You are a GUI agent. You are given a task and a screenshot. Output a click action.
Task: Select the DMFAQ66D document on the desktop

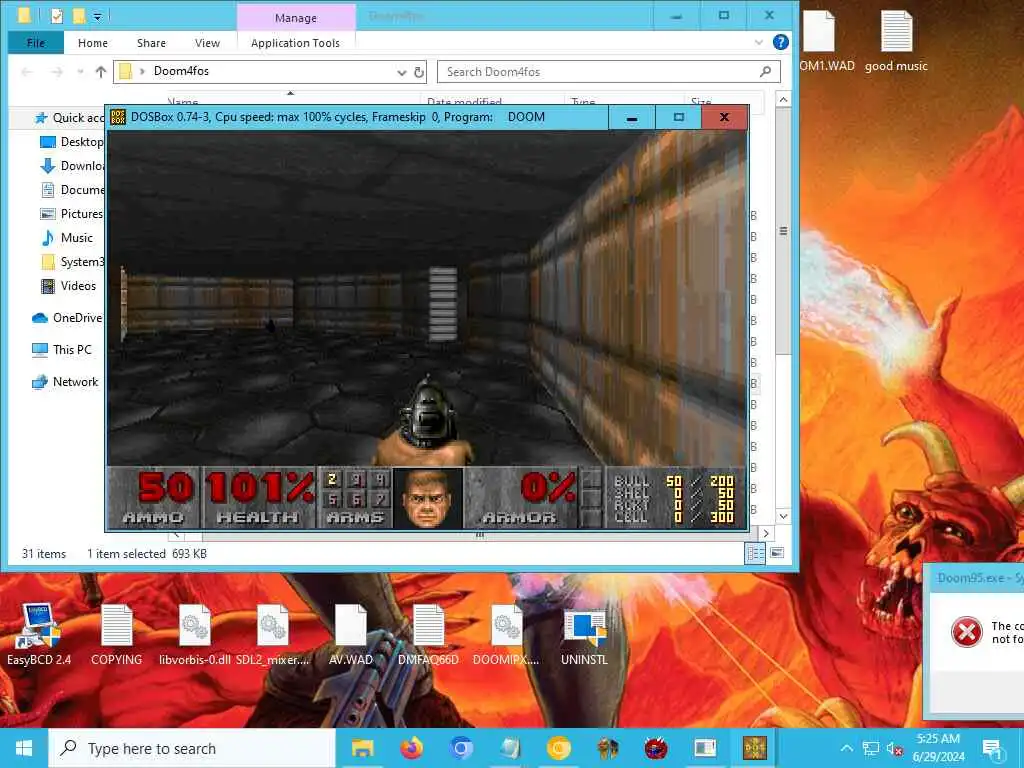coord(428,633)
